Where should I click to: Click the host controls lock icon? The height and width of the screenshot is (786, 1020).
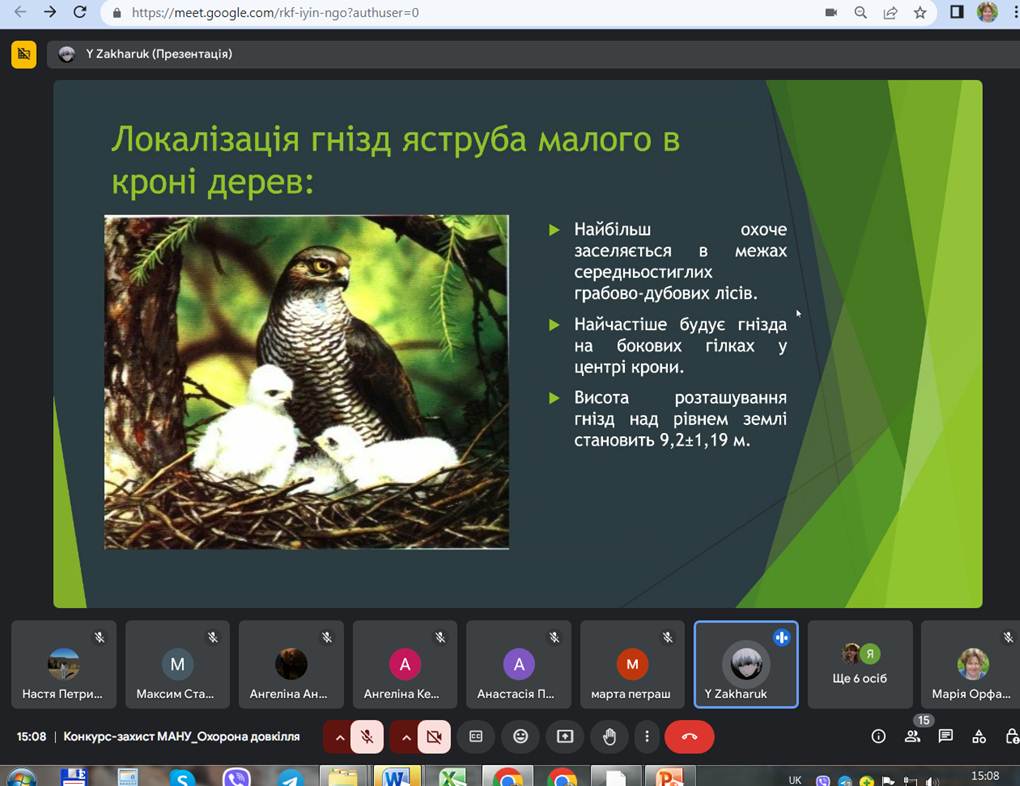coord(1012,736)
